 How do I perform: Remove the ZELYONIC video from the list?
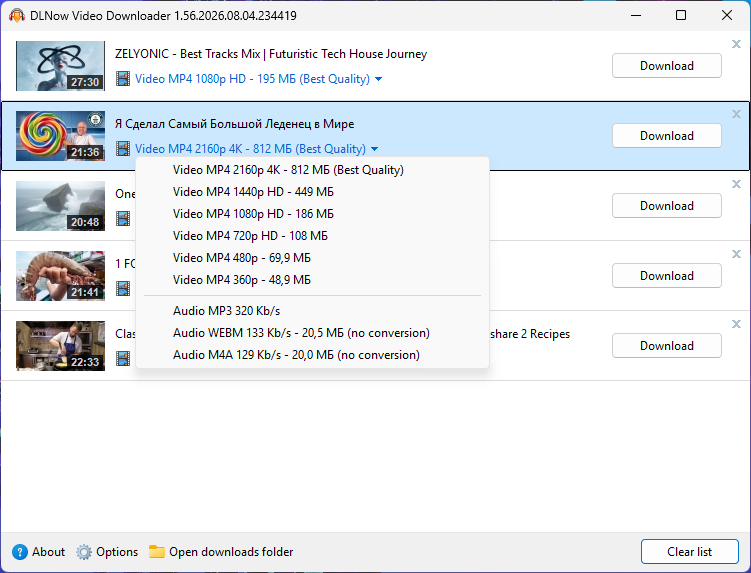pos(736,44)
